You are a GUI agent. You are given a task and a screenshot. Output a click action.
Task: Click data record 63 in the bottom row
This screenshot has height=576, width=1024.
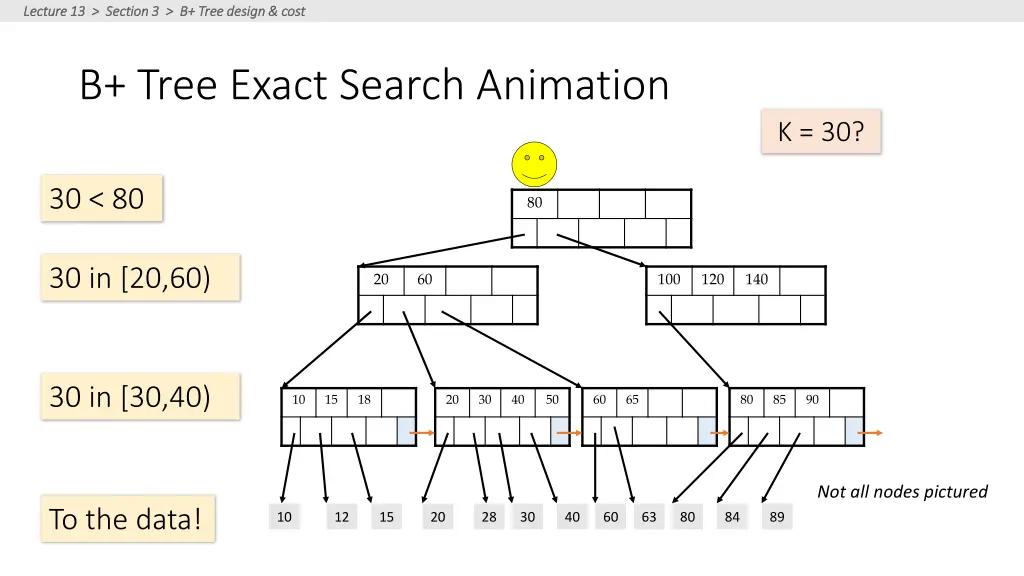coord(648,517)
